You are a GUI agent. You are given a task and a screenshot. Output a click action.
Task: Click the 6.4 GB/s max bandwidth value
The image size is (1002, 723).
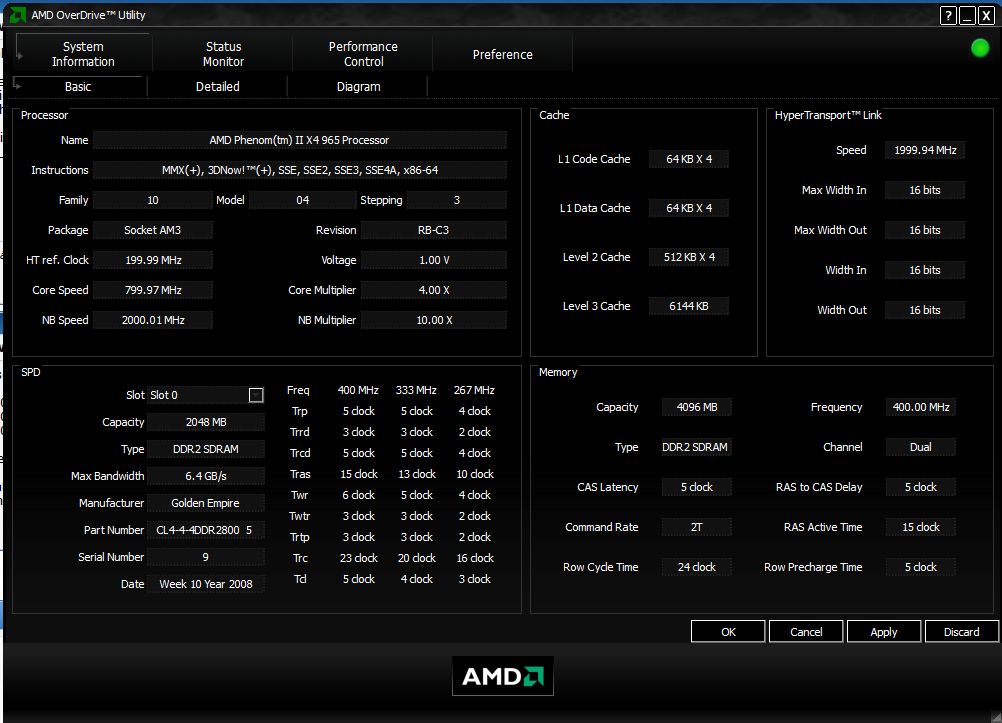(206, 476)
